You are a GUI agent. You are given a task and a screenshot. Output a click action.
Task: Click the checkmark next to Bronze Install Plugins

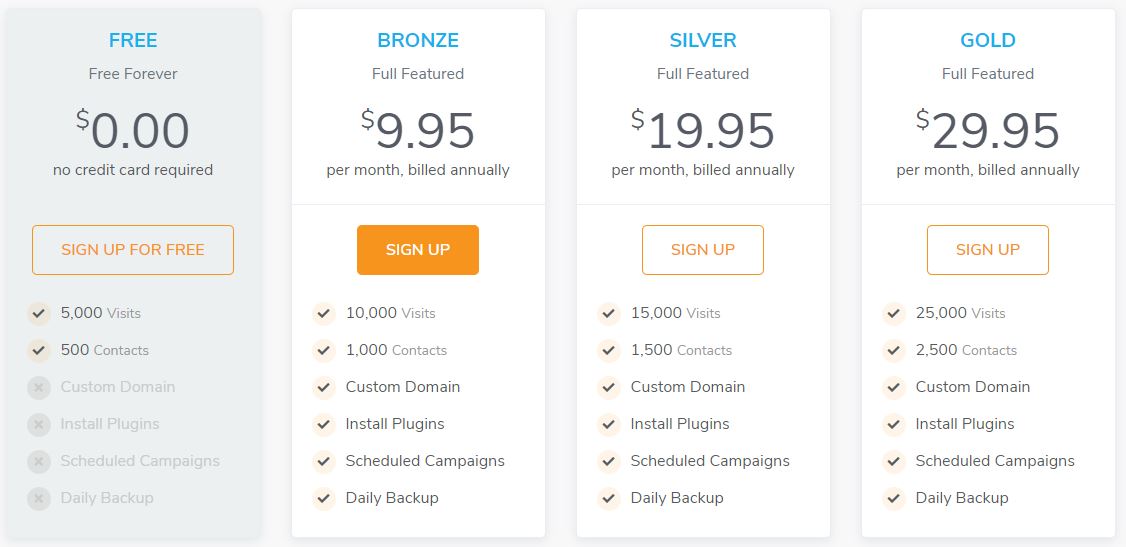click(324, 424)
